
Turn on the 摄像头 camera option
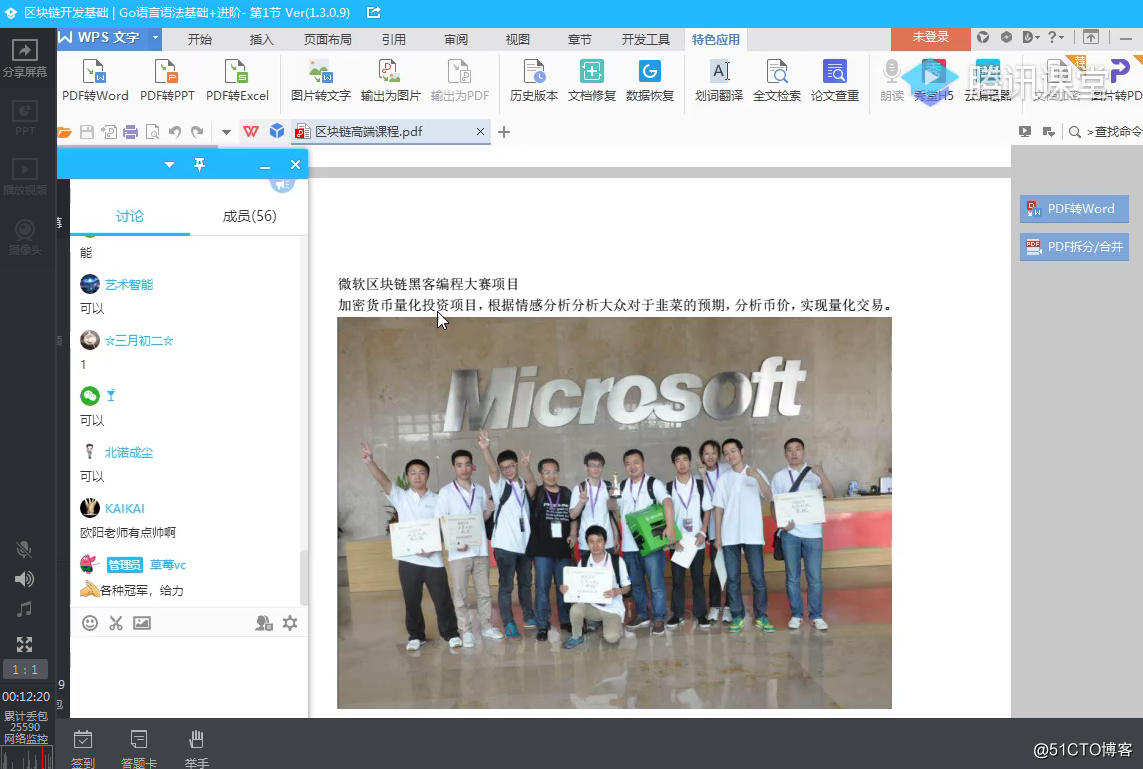pyautogui.click(x=25, y=237)
